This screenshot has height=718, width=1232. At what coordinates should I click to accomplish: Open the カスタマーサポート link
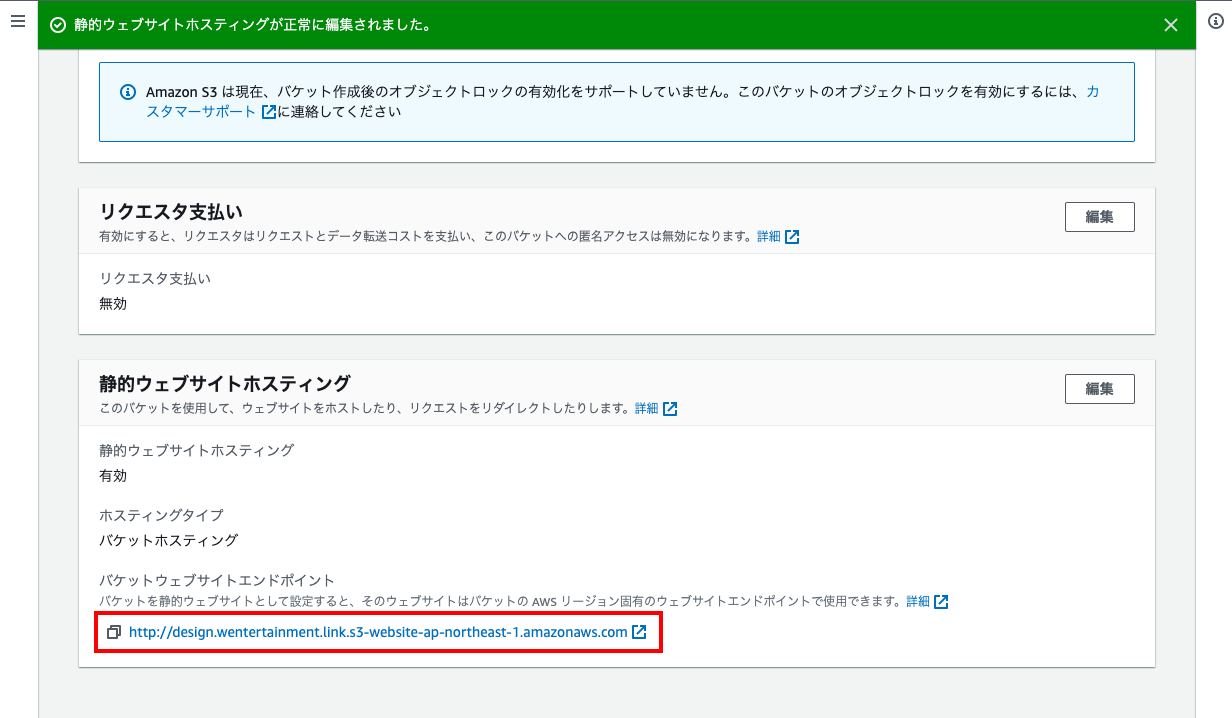[x=1092, y=91]
